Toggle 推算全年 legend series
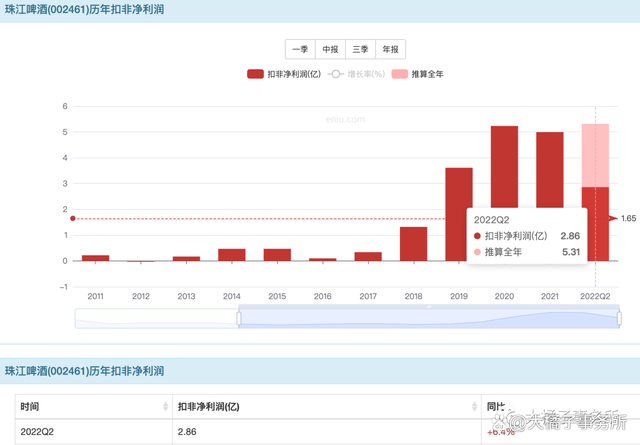The image size is (640, 445). pos(418,74)
